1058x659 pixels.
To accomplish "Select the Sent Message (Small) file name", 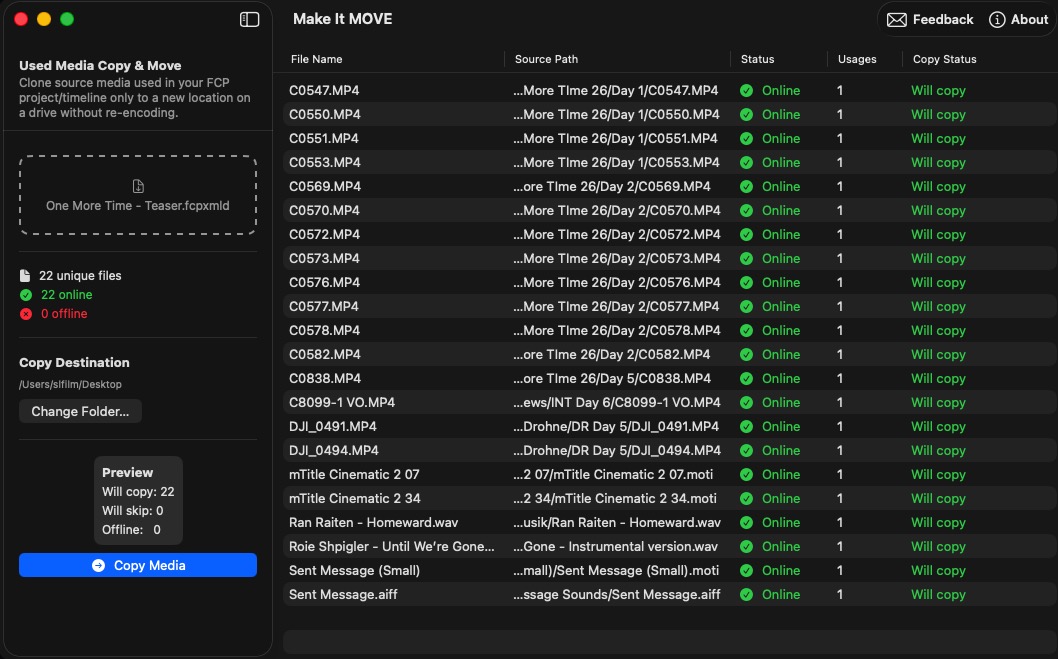I will [354, 571].
